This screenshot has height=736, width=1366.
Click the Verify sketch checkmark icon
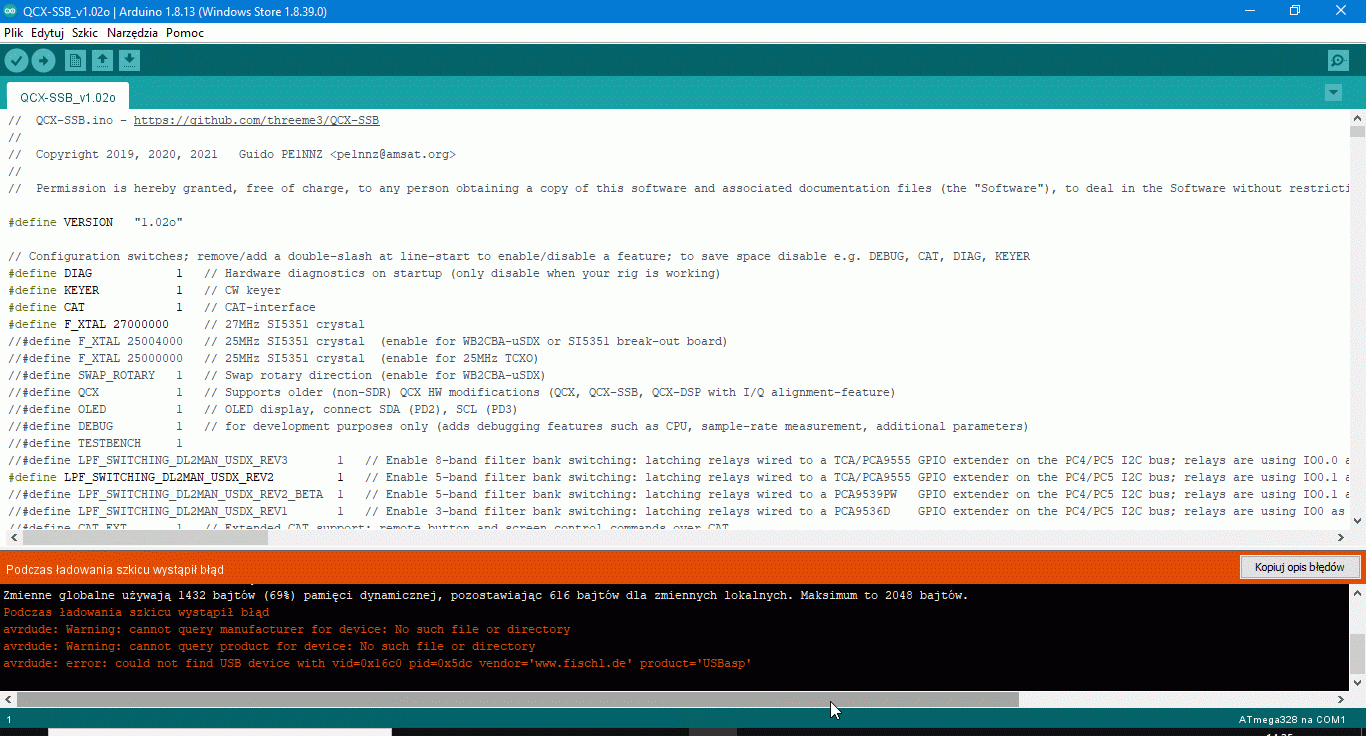tap(16, 61)
